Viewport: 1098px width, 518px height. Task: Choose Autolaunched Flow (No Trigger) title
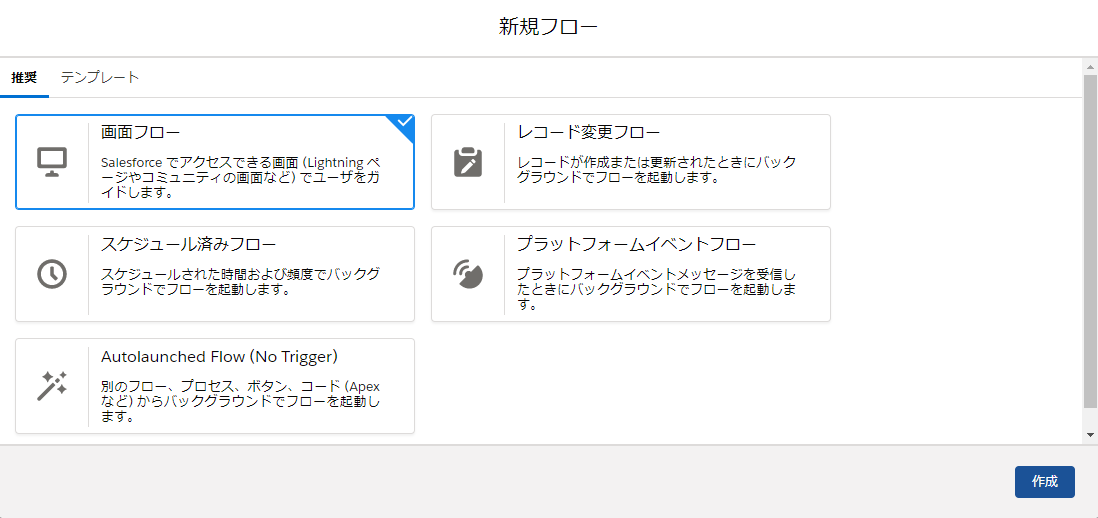coord(220,357)
